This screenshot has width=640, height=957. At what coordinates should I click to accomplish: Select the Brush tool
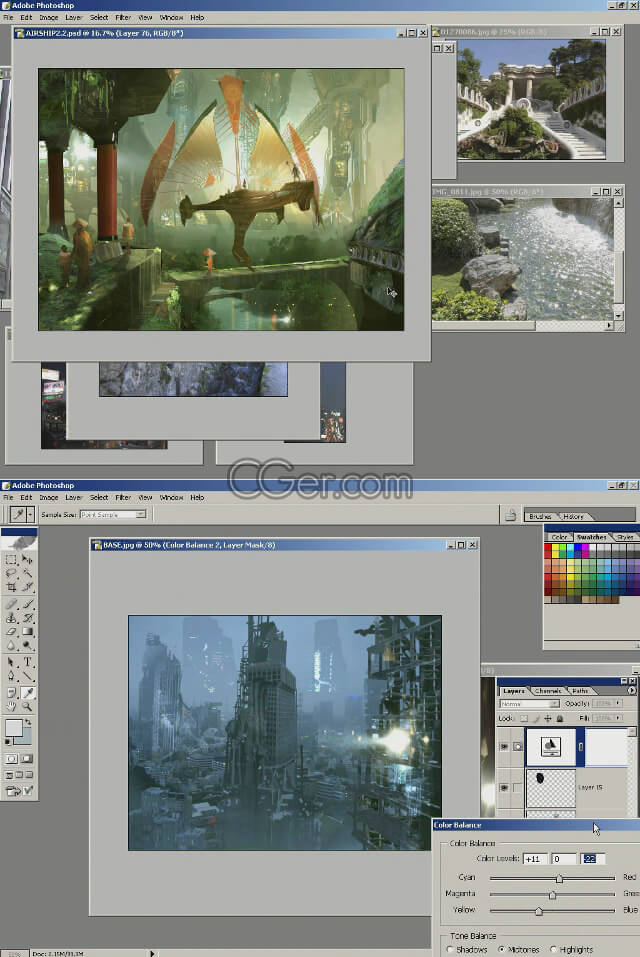[x=27, y=604]
